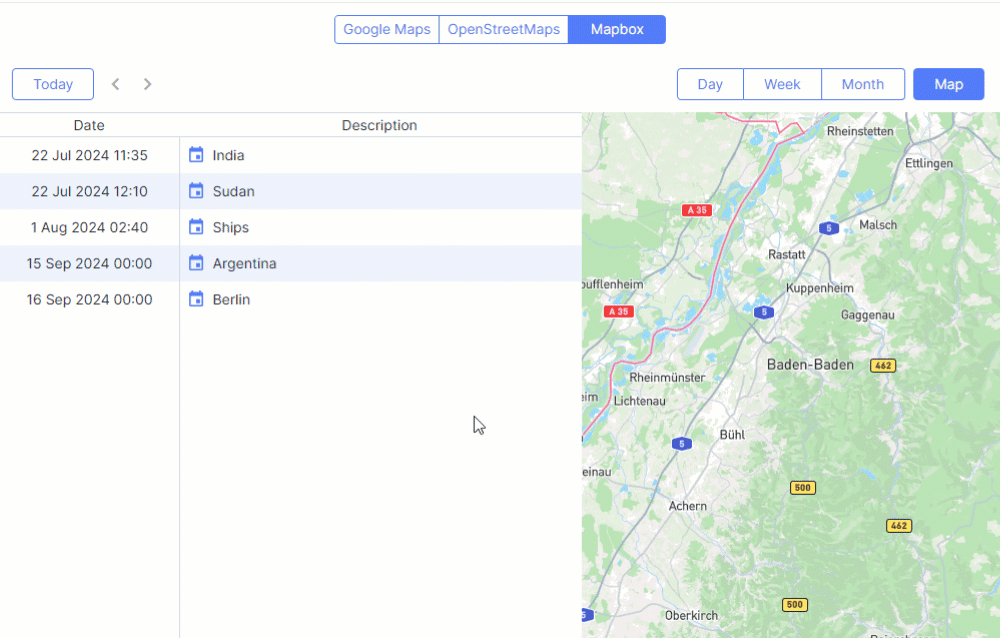The width and height of the screenshot is (1000, 638).
Task: Select the Ships event description
Action: 230,227
